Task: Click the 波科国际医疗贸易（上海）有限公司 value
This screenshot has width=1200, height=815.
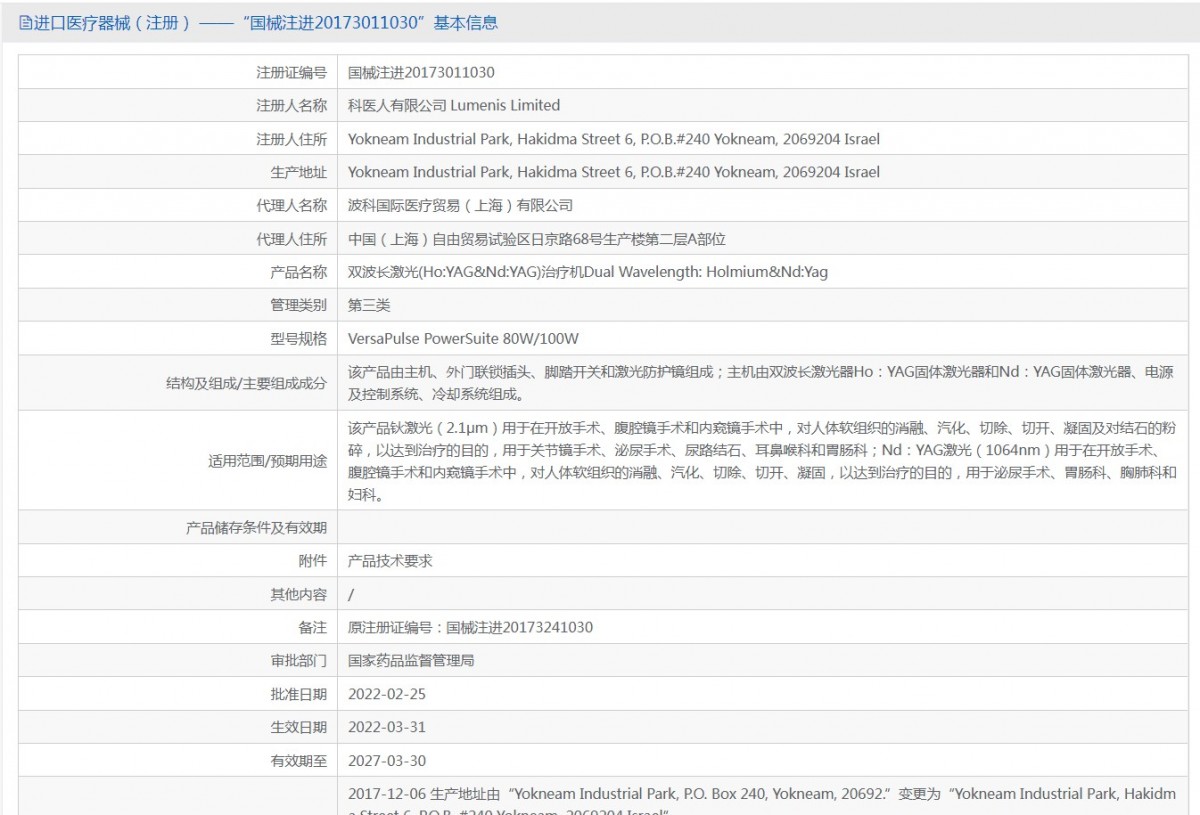Action: [461, 205]
